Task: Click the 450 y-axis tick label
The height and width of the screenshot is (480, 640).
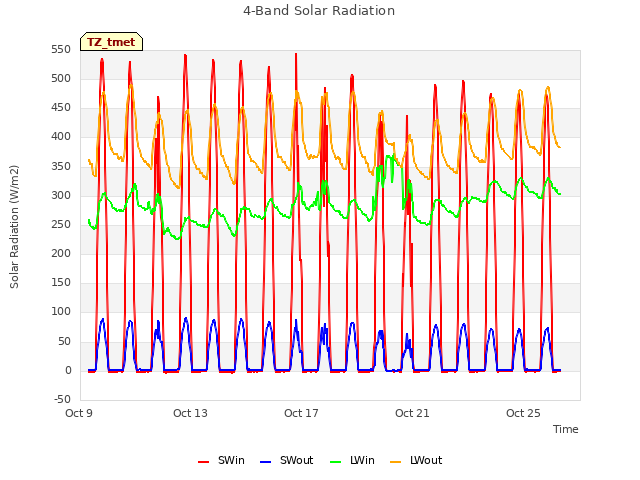Action: (x=61, y=108)
